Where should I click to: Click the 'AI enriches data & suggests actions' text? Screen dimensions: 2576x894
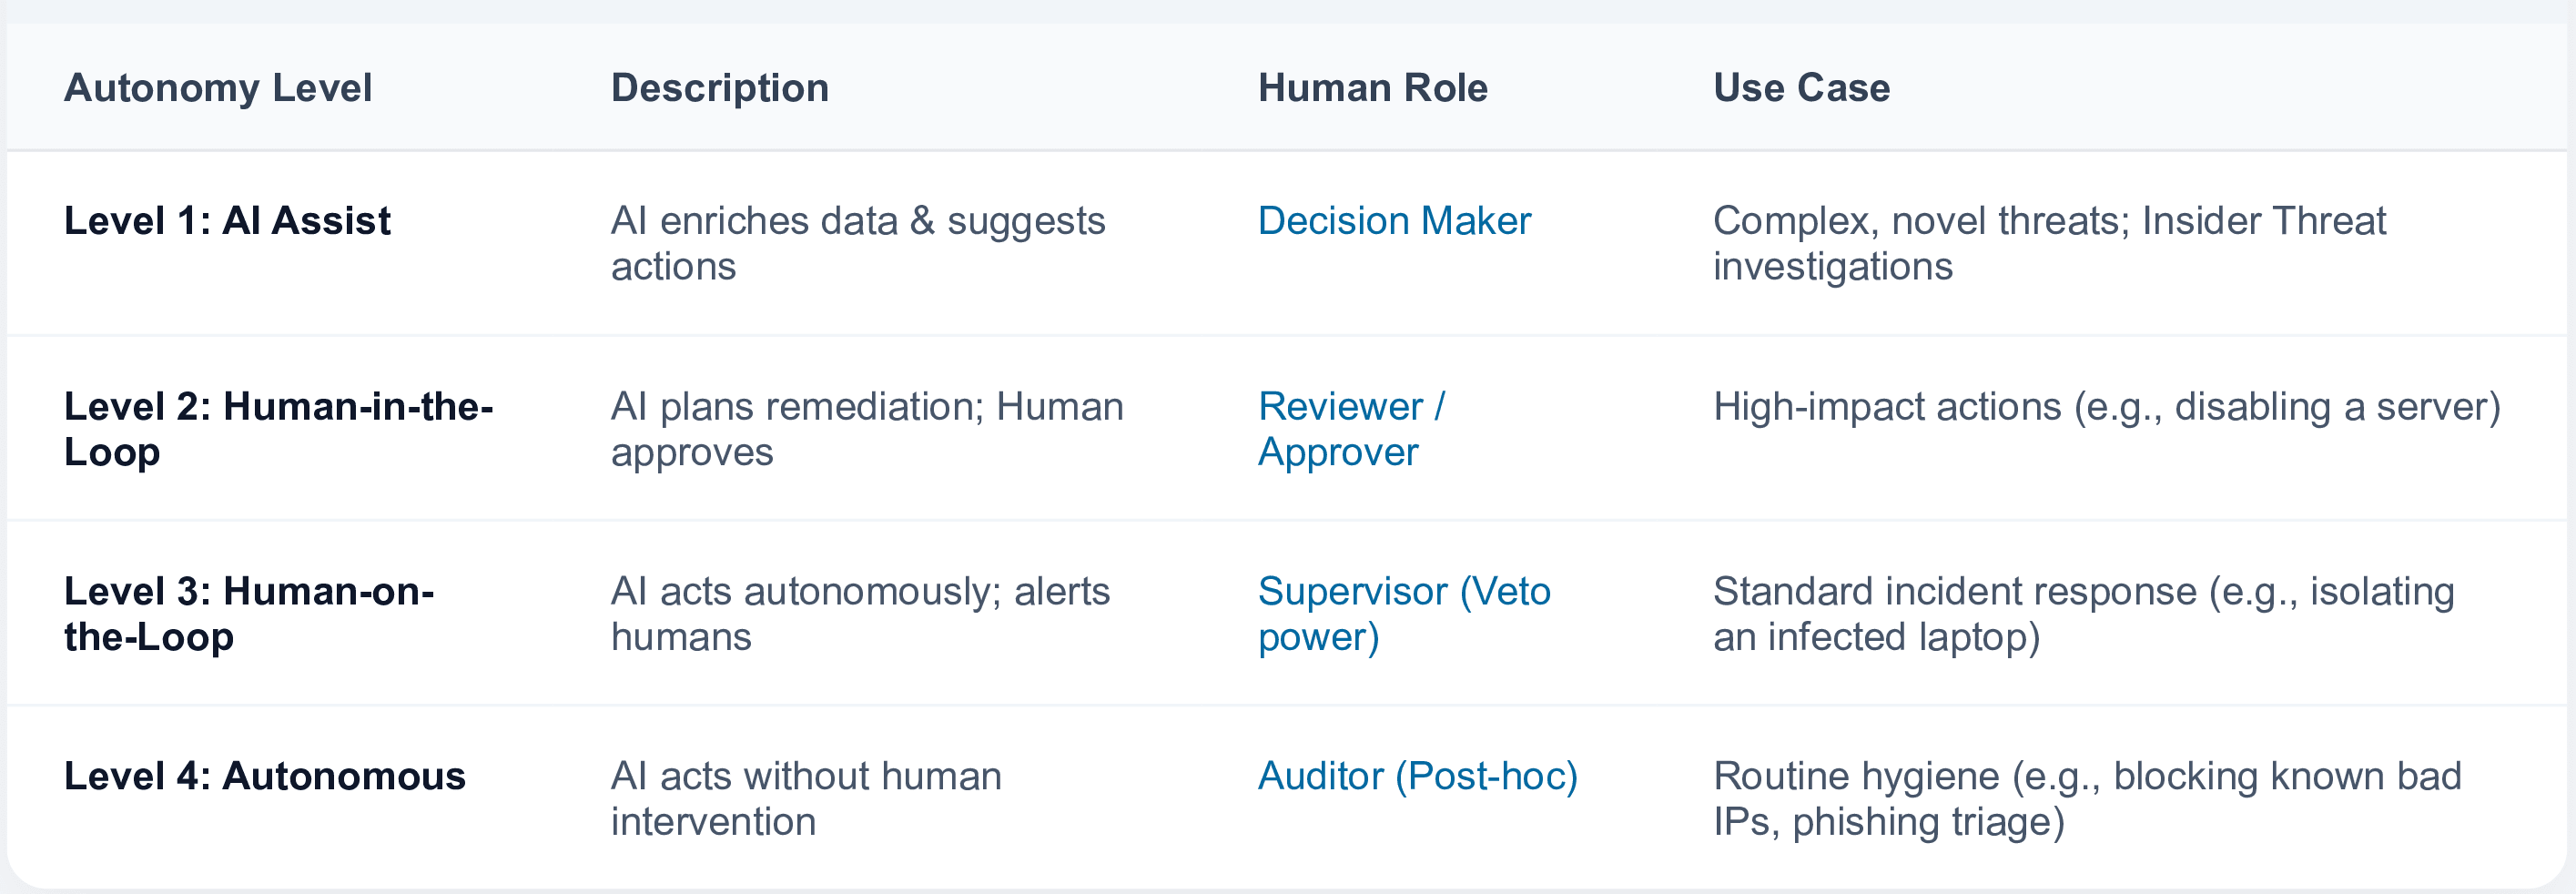857,243
